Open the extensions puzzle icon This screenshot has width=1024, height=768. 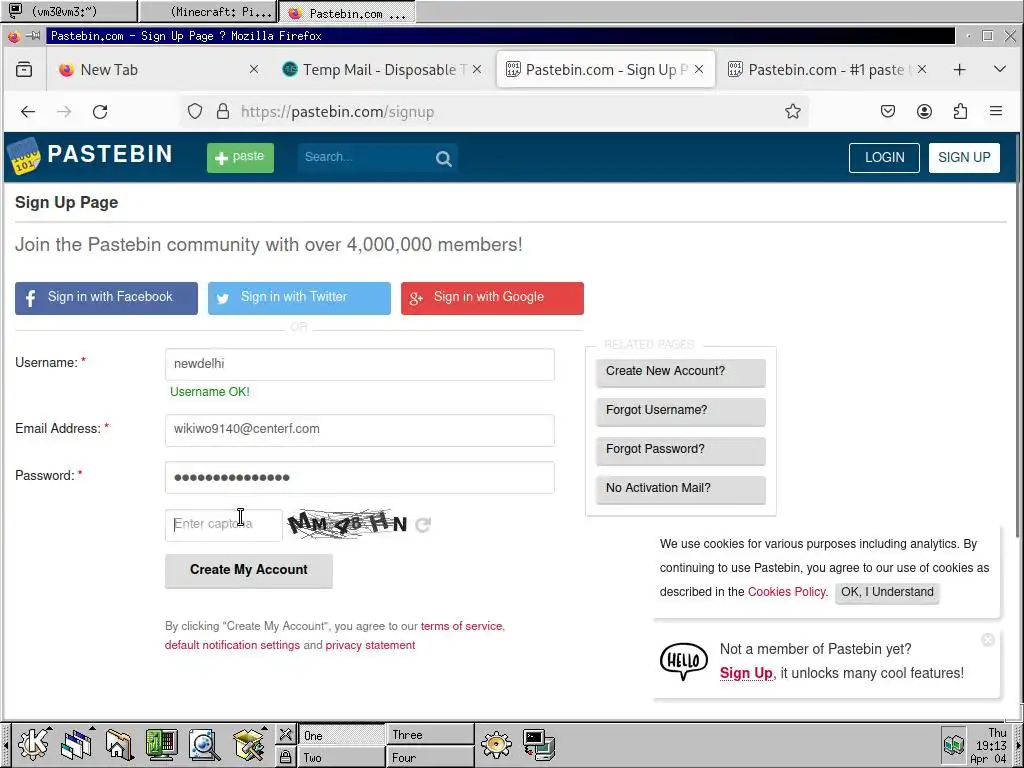(x=960, y=112)
